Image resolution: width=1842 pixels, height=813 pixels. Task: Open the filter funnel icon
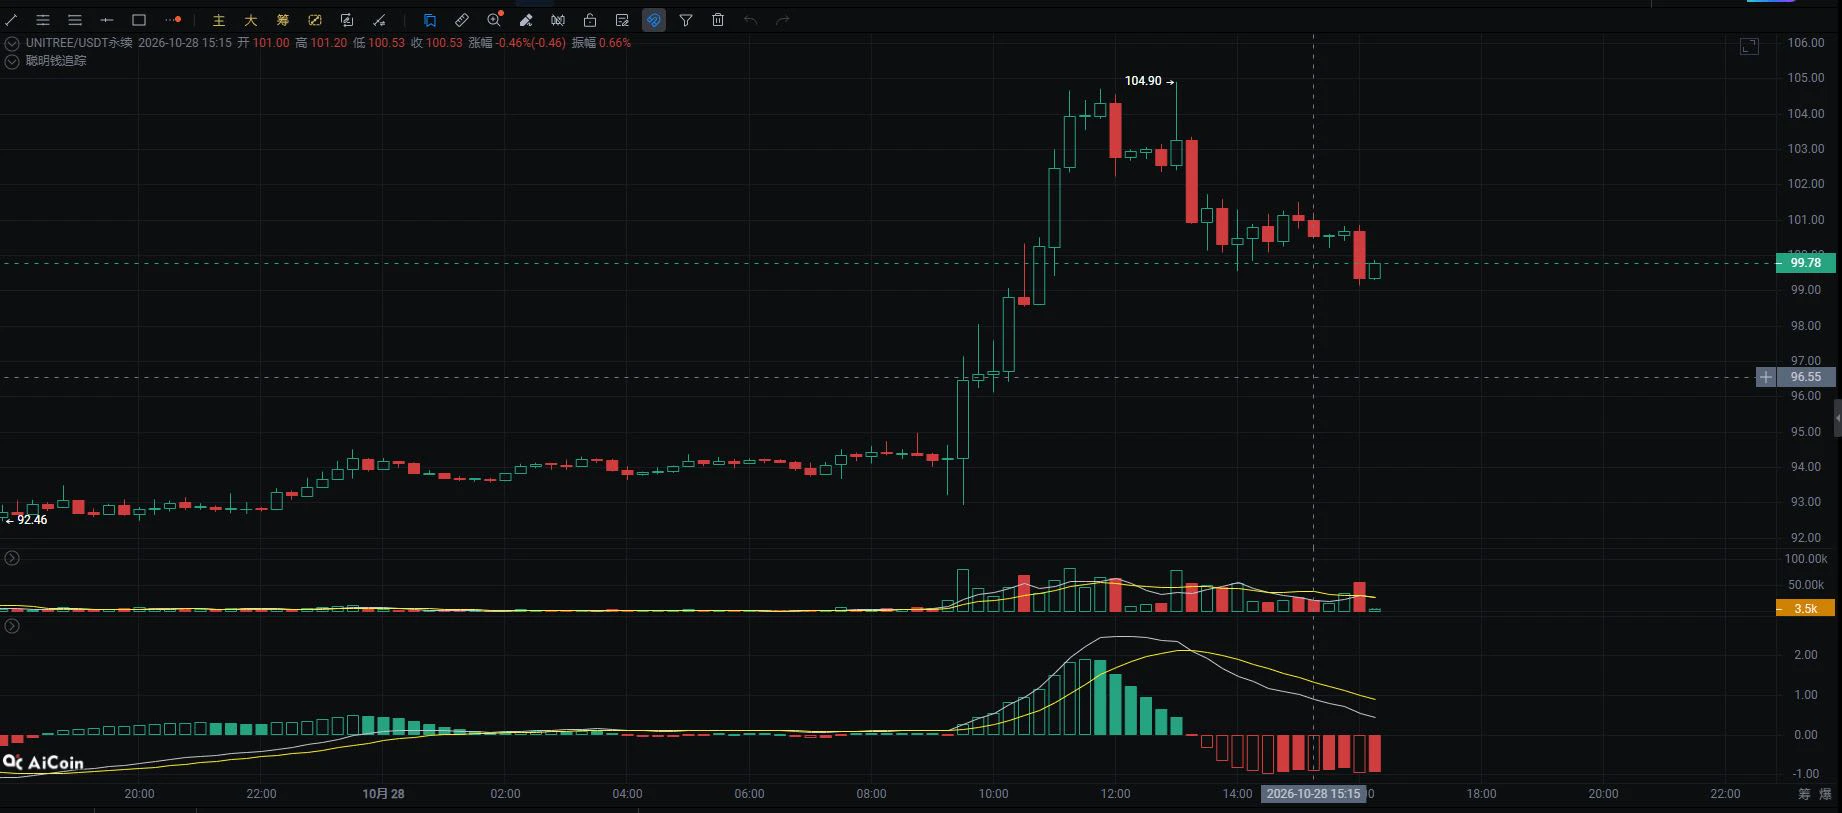pyautogui.click(x=686, y=20)
